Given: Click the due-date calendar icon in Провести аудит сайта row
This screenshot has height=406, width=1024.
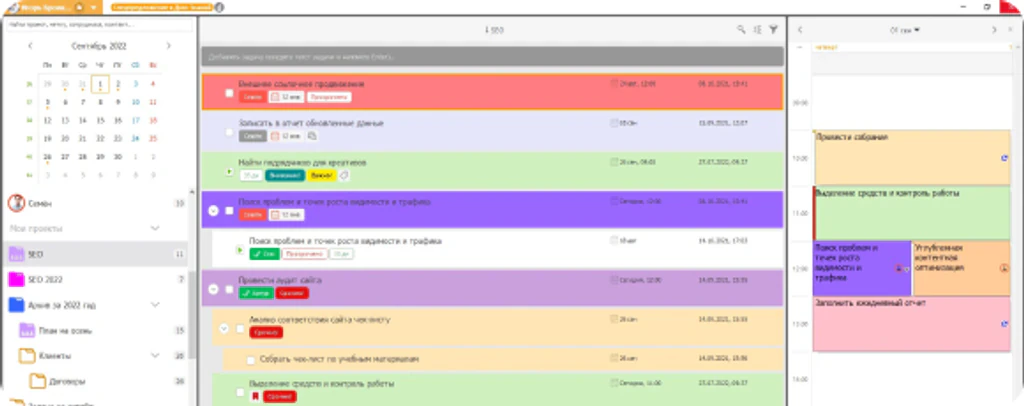Looking at the screenshot, I should [x=613, y=279].
